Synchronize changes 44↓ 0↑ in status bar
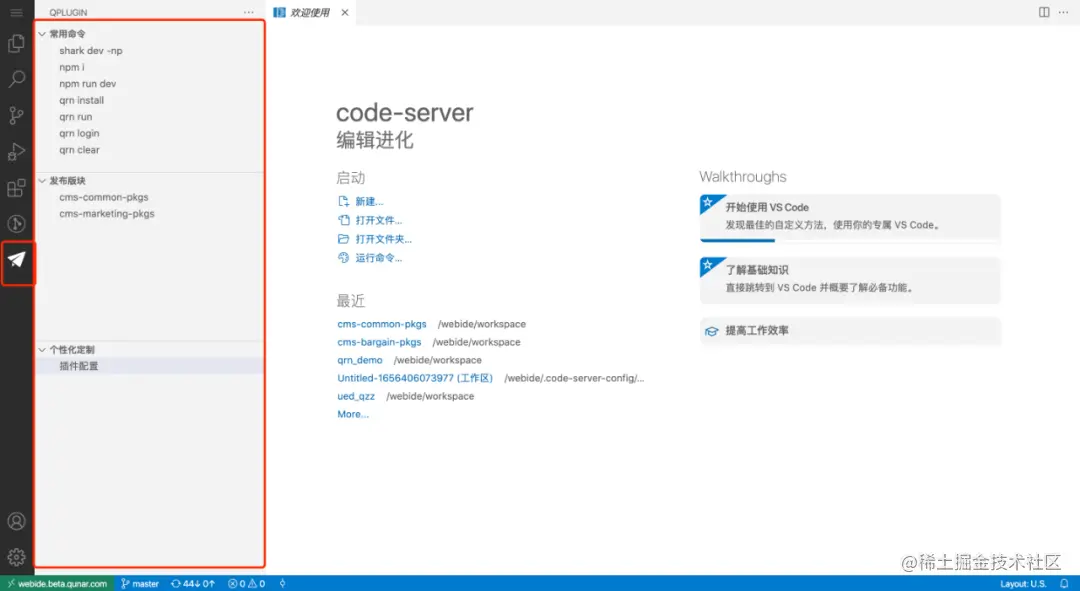 193,583
